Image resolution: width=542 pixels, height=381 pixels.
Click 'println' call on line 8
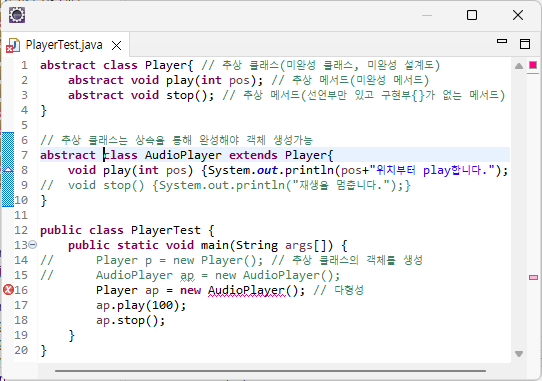[x=309, y=170]
